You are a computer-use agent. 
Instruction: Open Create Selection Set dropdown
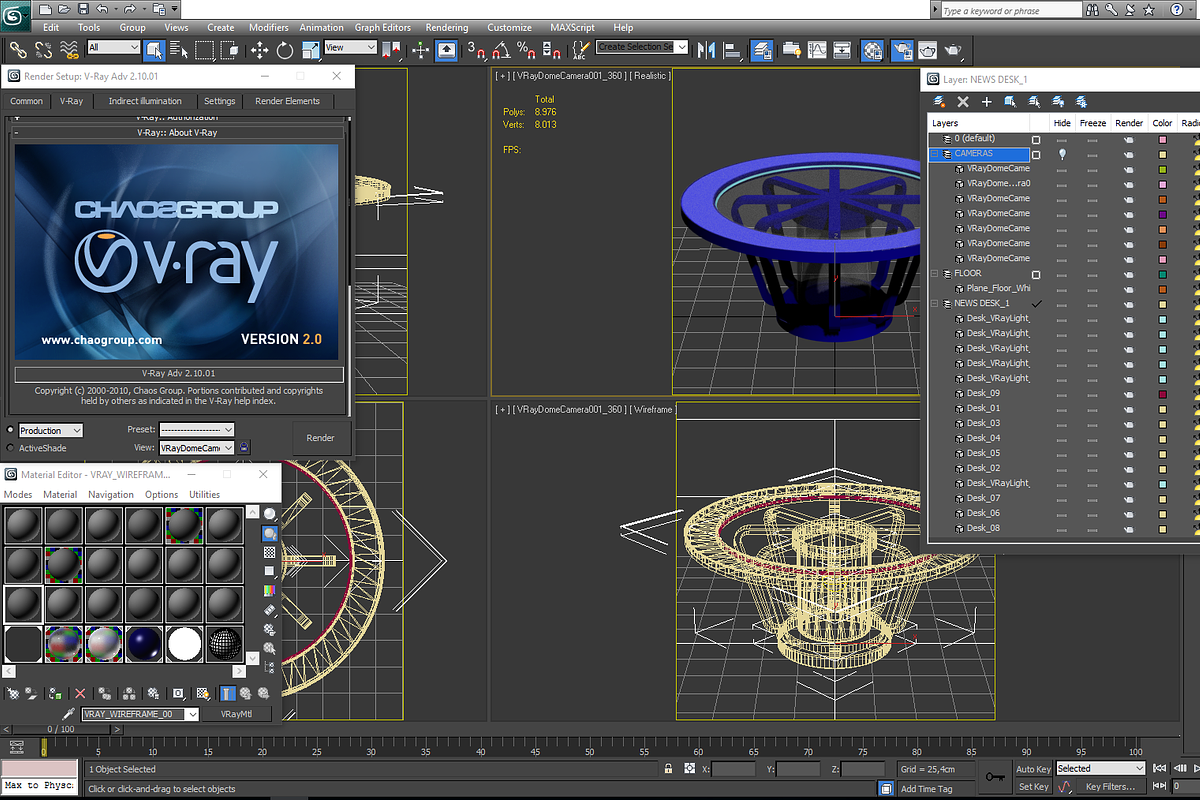pyautogui.click(x=642, y=47)
